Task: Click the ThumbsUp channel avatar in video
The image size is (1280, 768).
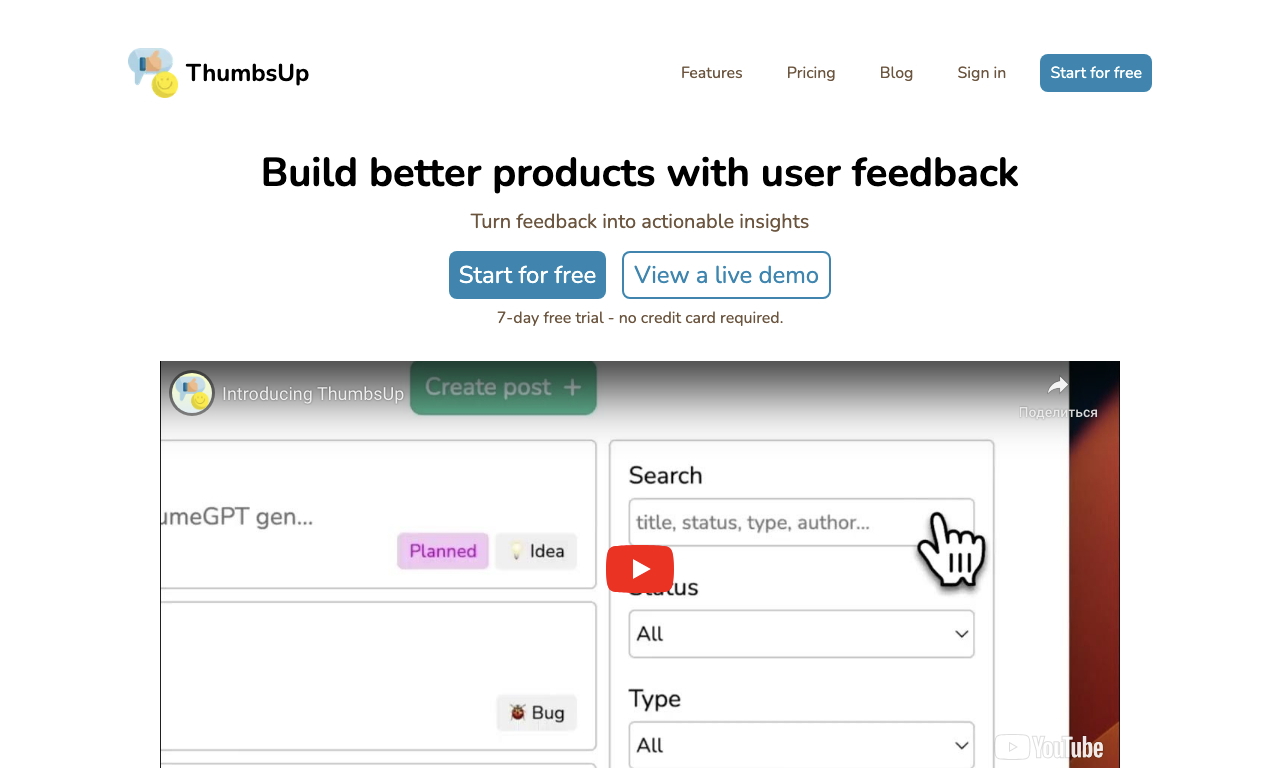Action: tap(192, 393)
